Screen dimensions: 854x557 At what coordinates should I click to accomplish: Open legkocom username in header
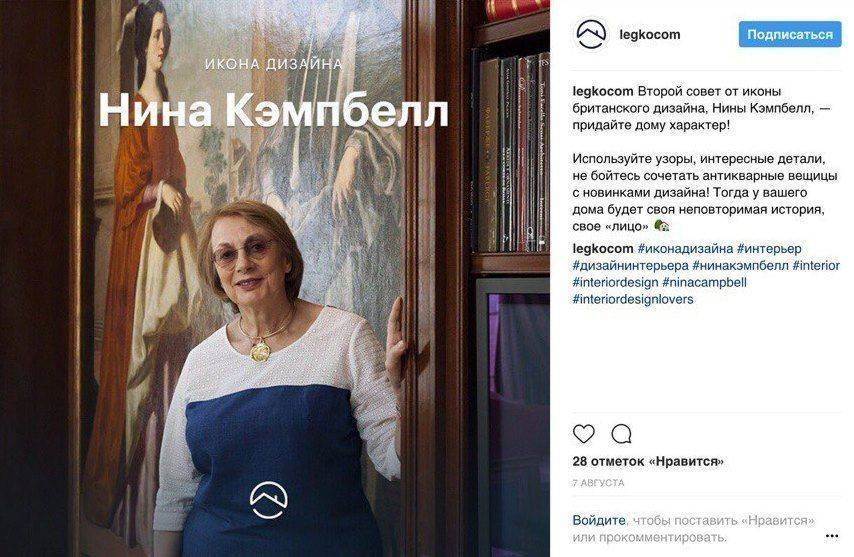coord(650,34)
